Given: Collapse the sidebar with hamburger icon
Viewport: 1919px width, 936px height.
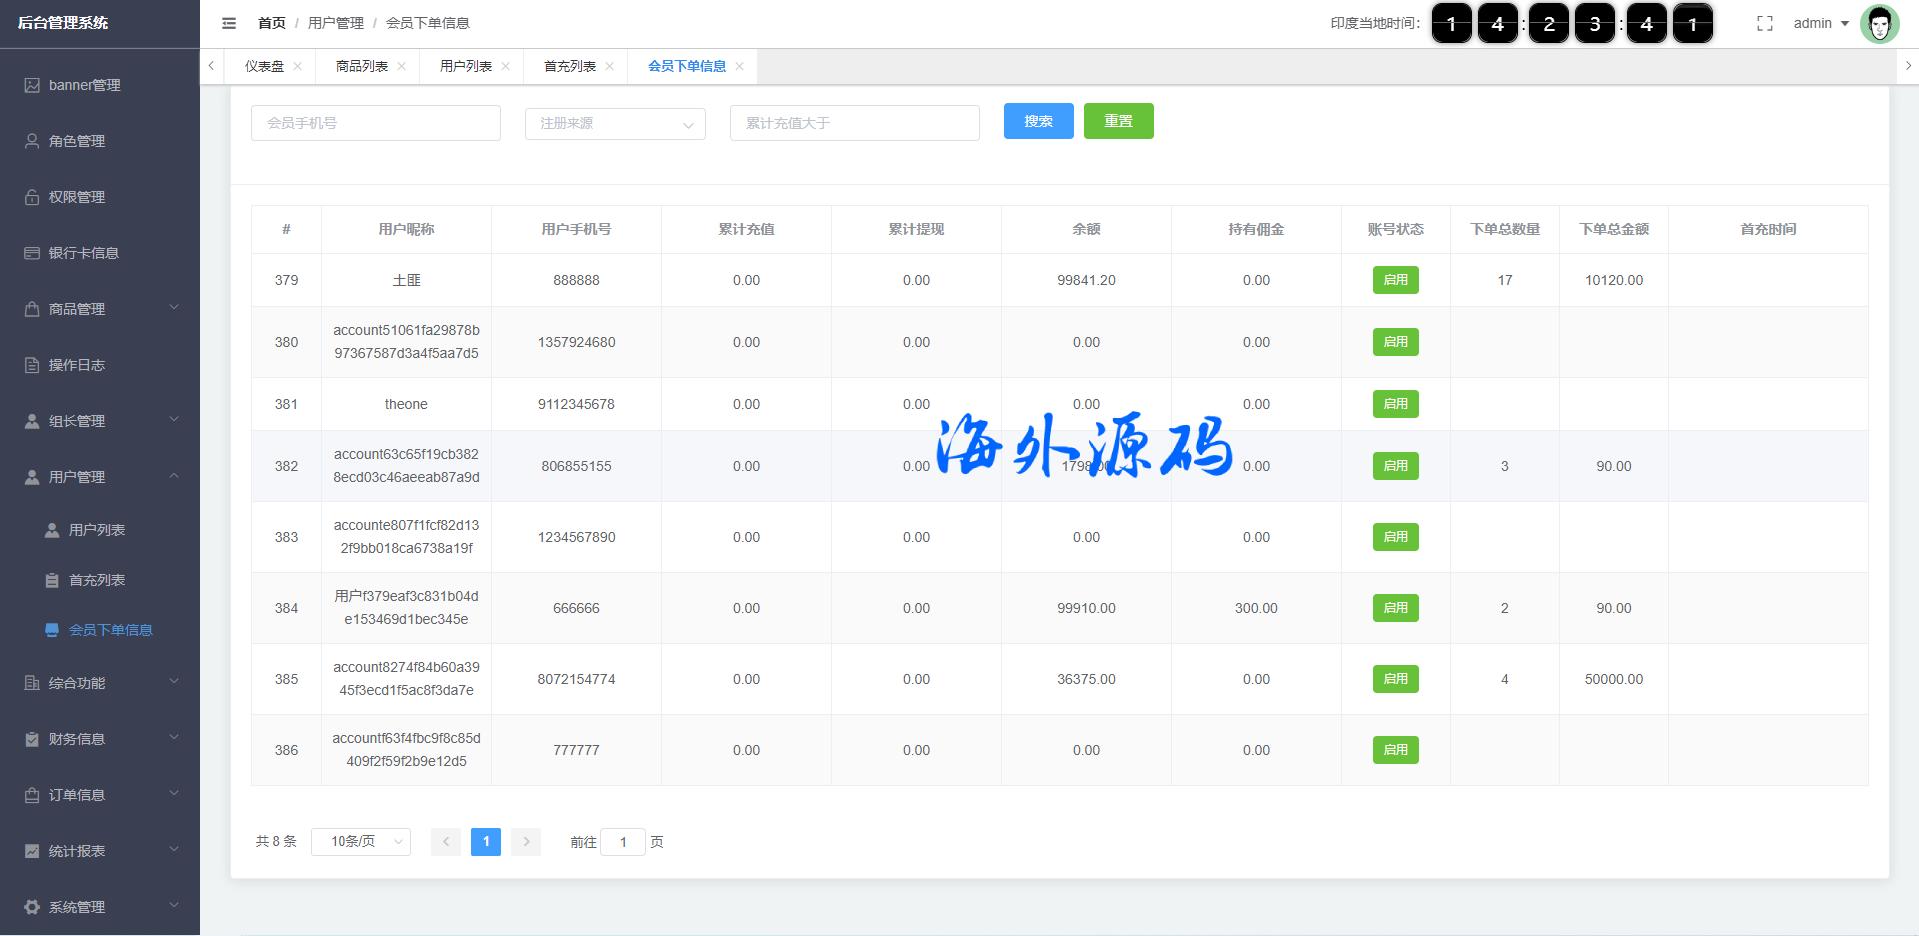Looking at the screenshot, I should click(x=229, y=23).
